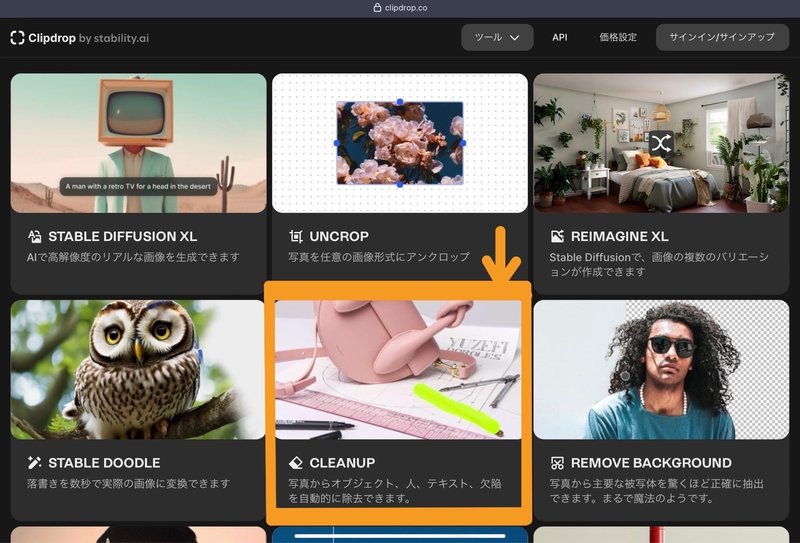Click the Reimagine XL image icon
The width and height of the screenshot is (800, 543).
point(557,236)
